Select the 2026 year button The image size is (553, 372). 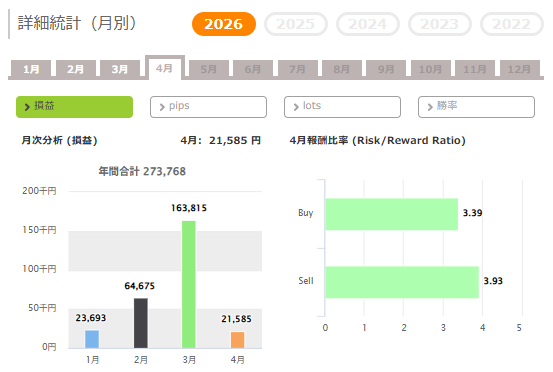tap(224, 24)
